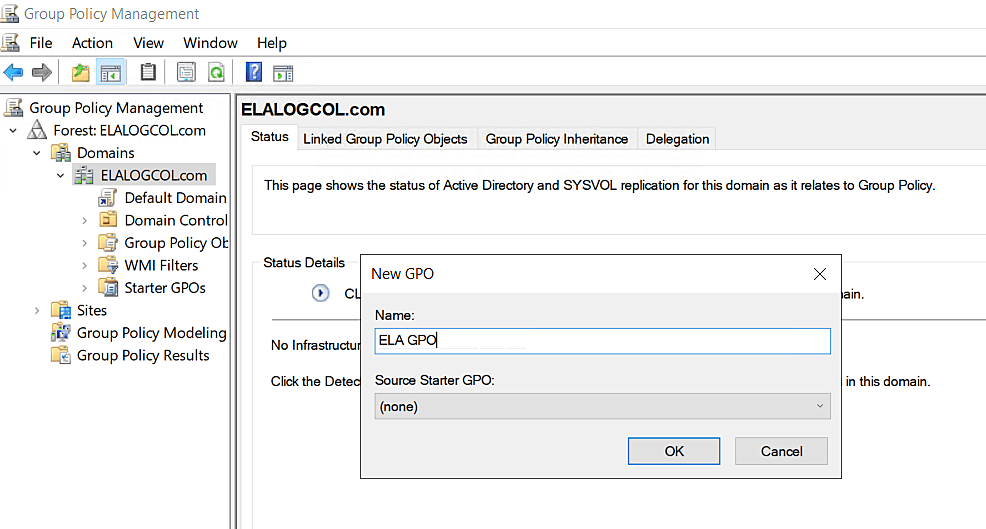This screenshot has width=986, height=529.
Task: Expand the WMI Filters node
Action: tap(85, 266)
